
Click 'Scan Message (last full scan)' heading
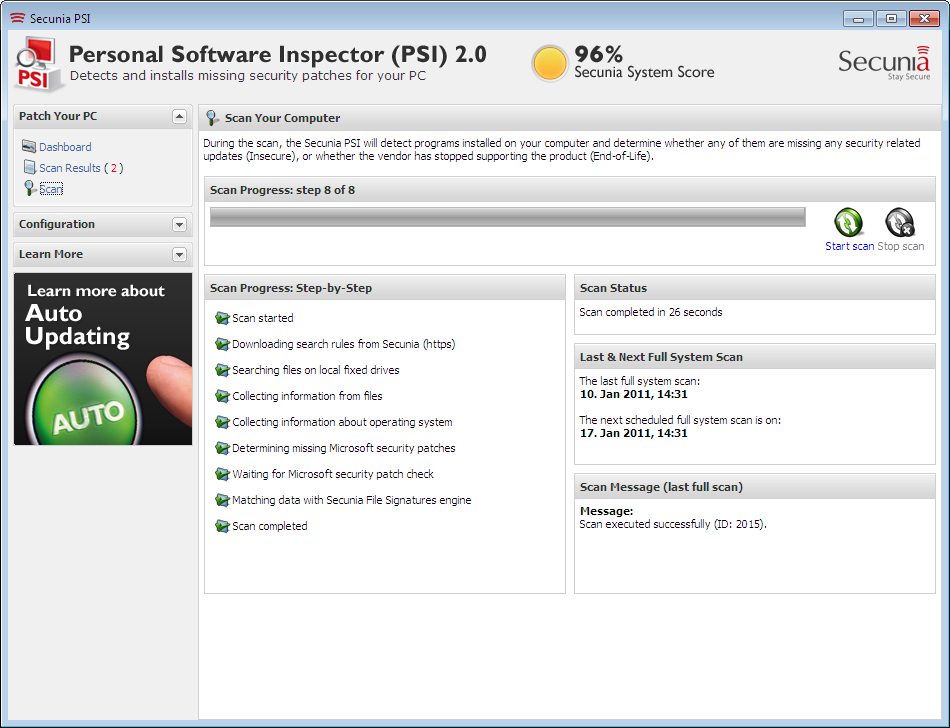coord(661,487)
